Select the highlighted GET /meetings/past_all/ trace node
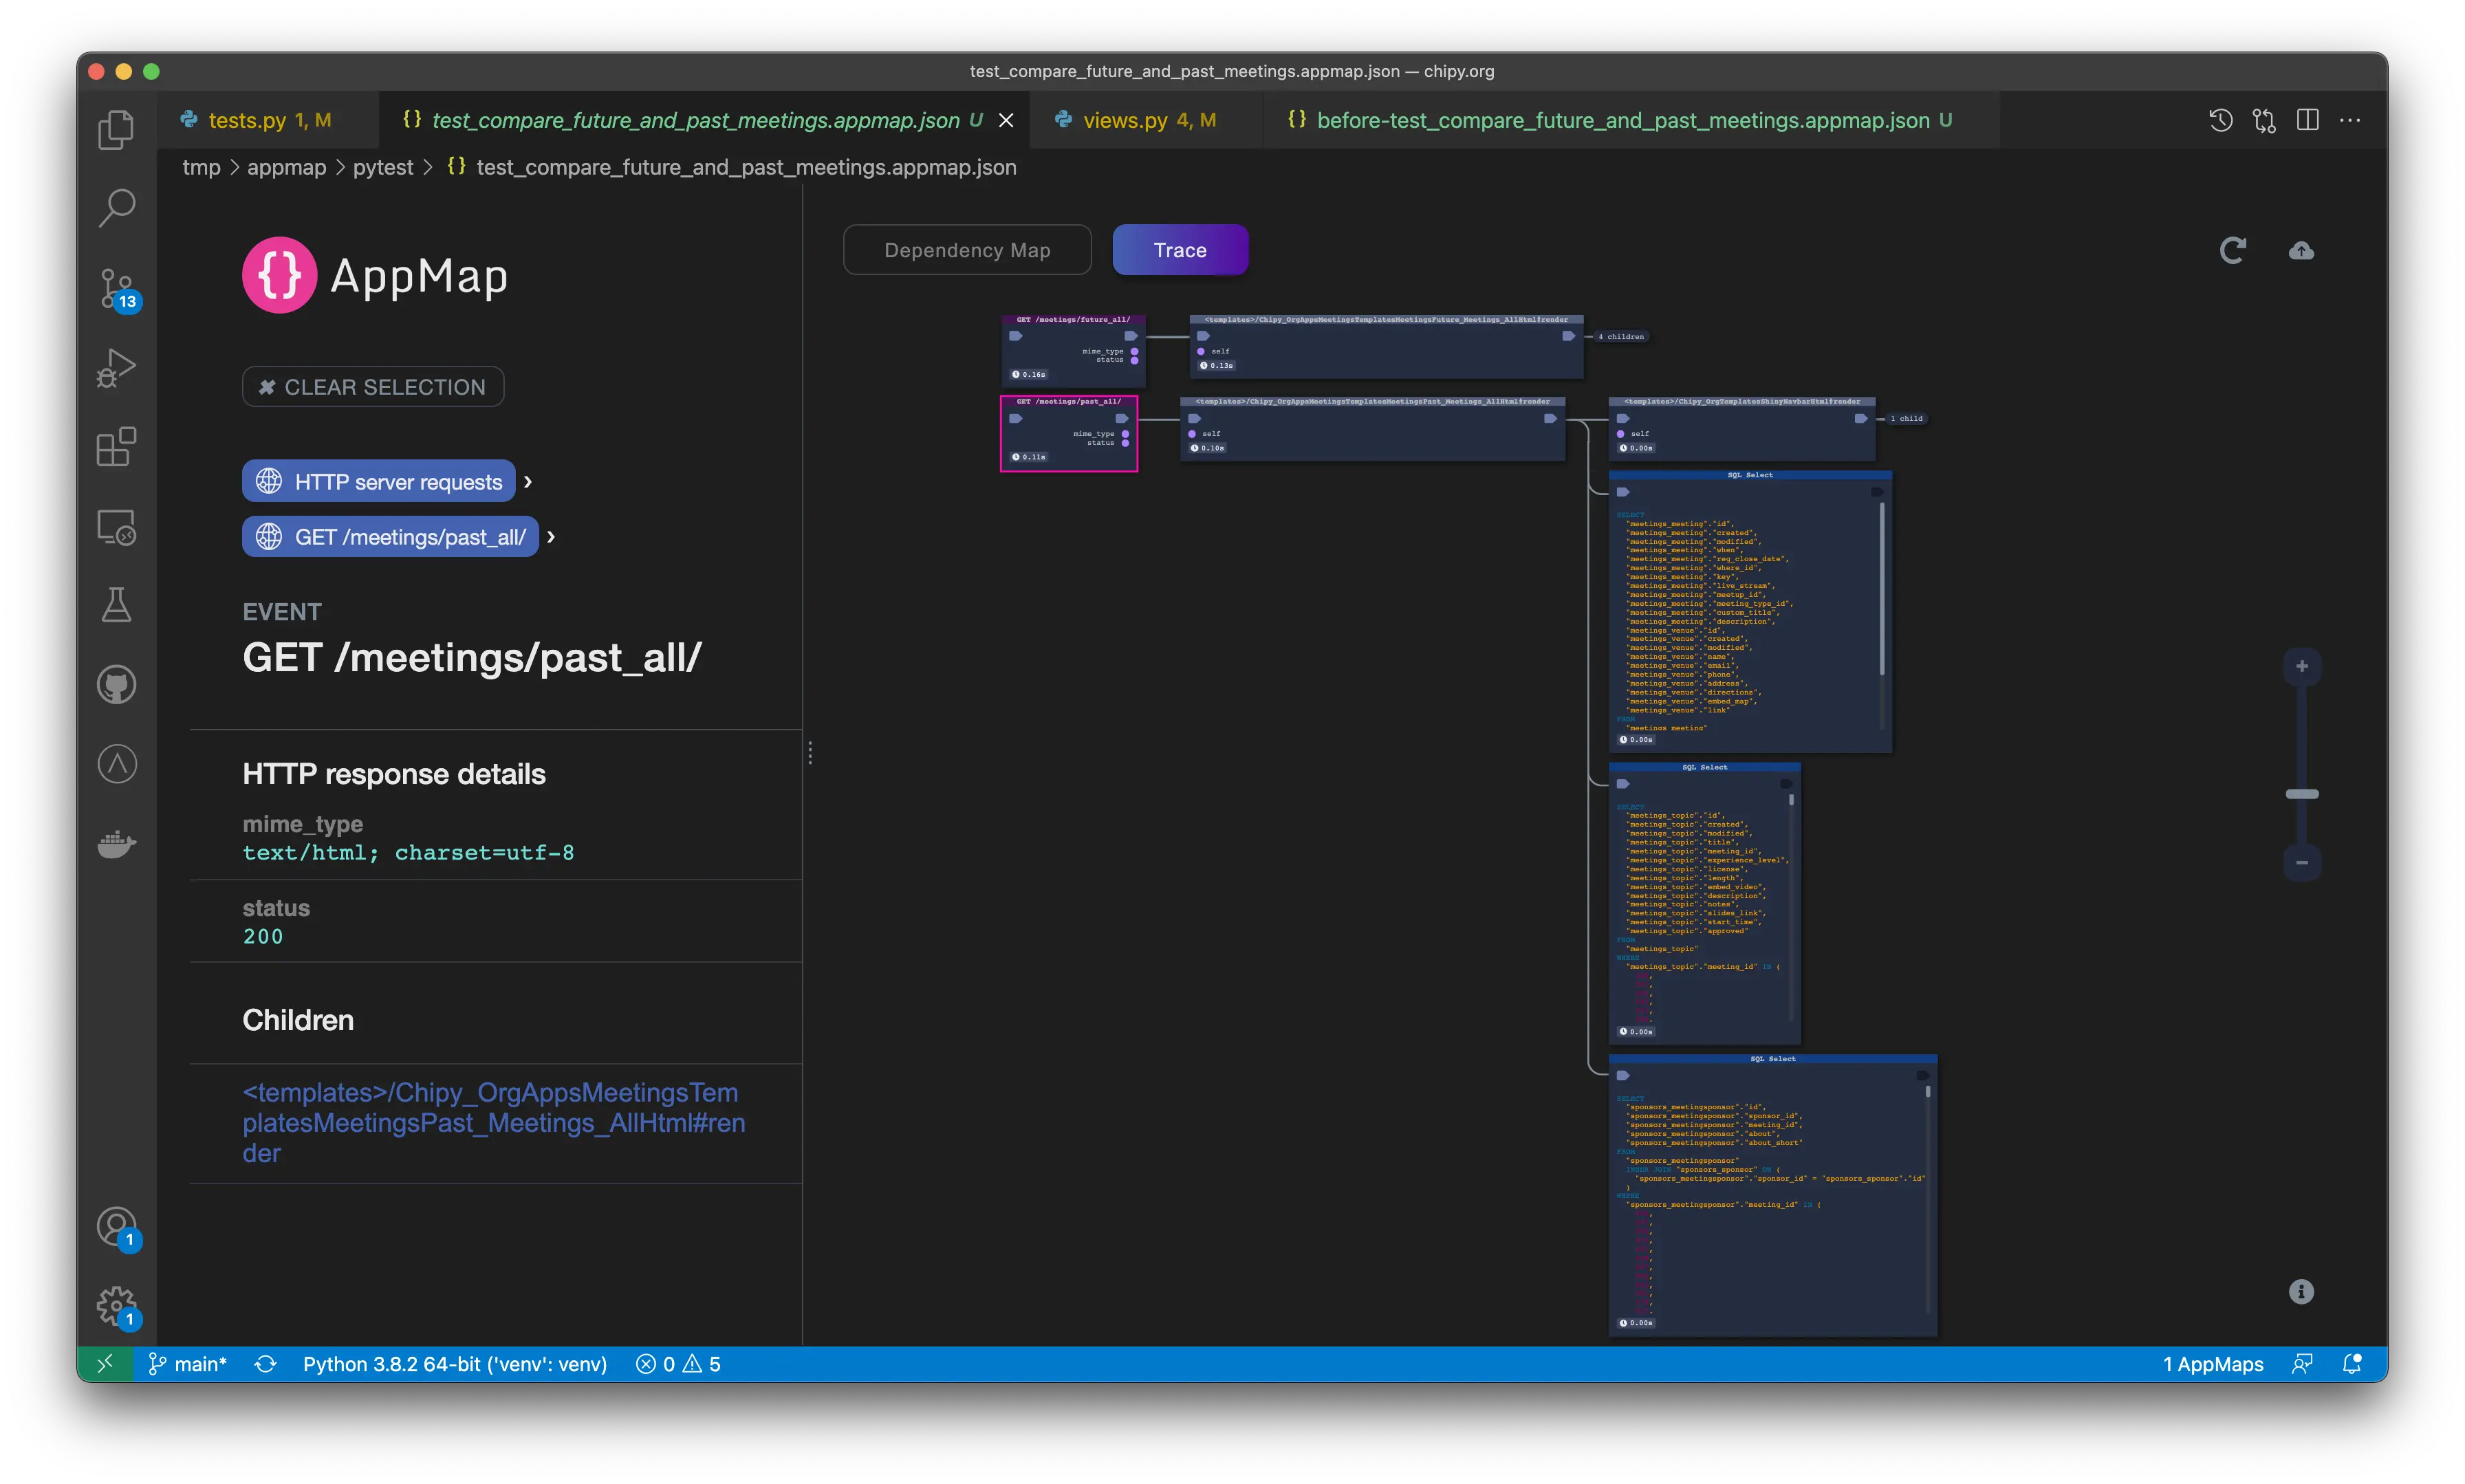This screenshot has width=2465, height=1484. tap(1069, 433)
